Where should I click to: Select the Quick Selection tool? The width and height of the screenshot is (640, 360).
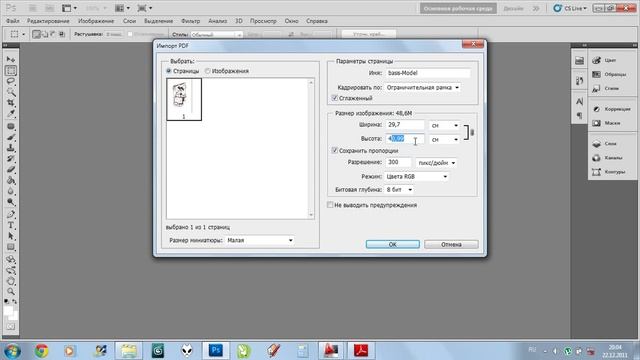pos(11,92)
